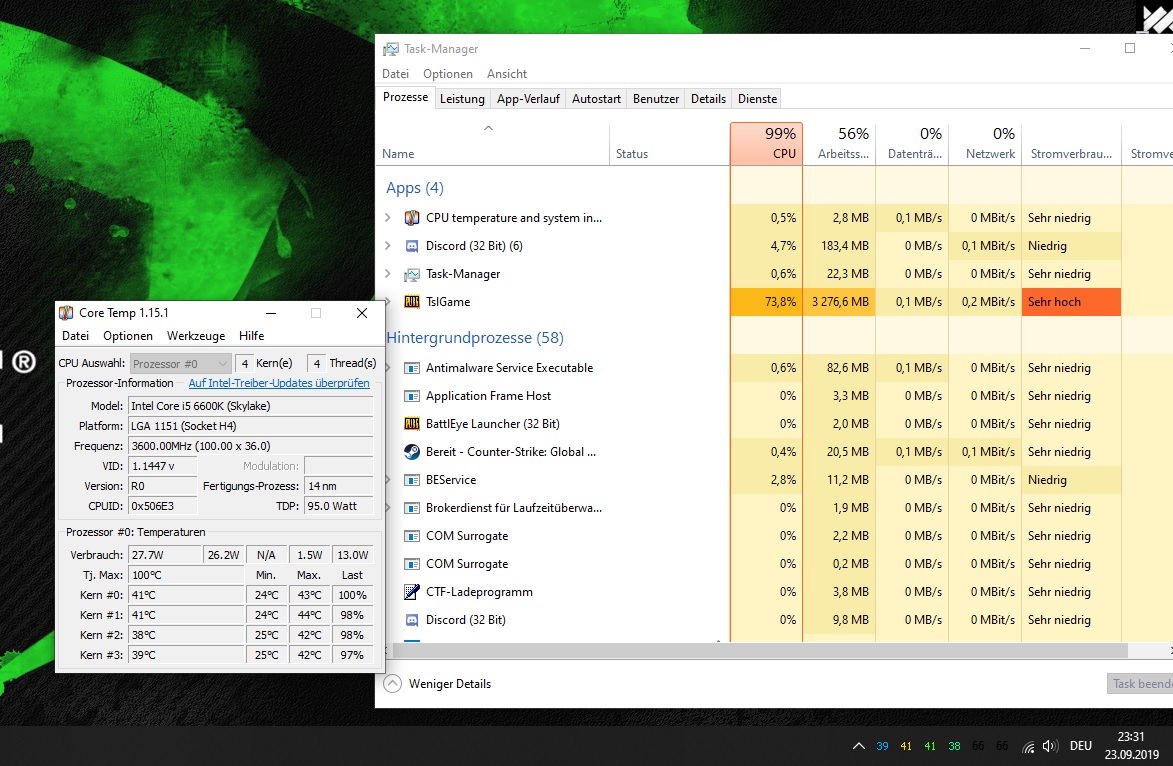Click the Application Frame Host icon
The image size is (1173, 766).
[411, 396]
